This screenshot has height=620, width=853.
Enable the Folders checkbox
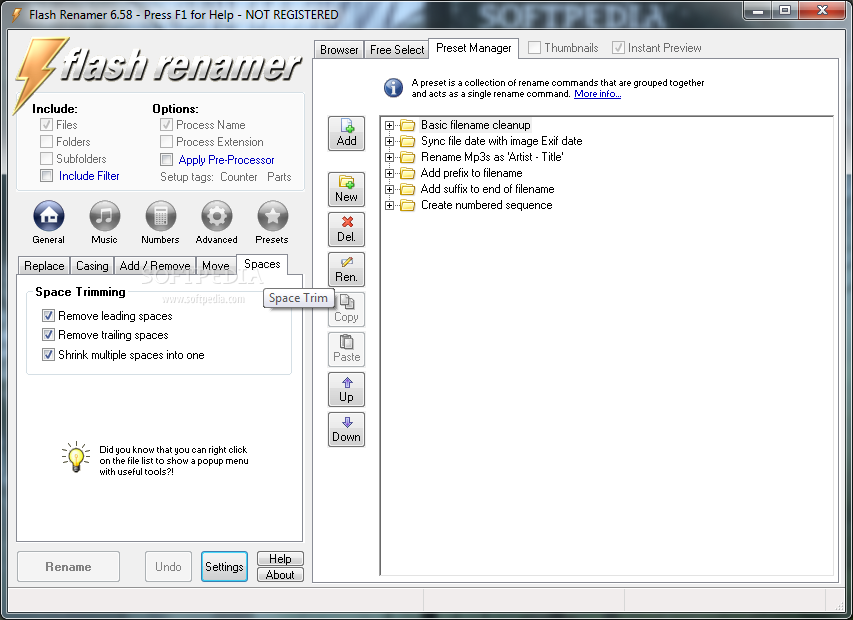pyautogui.click(x=46, y=141)
